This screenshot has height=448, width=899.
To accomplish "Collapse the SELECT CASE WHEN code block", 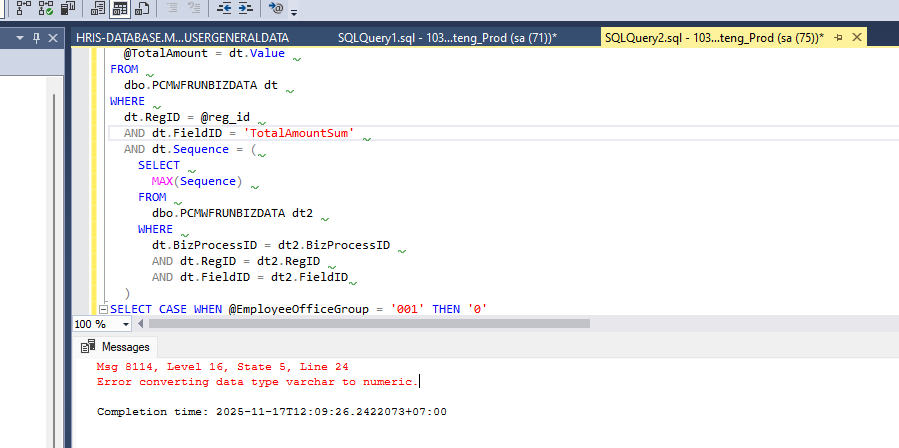I will click(x=102, y=309).
